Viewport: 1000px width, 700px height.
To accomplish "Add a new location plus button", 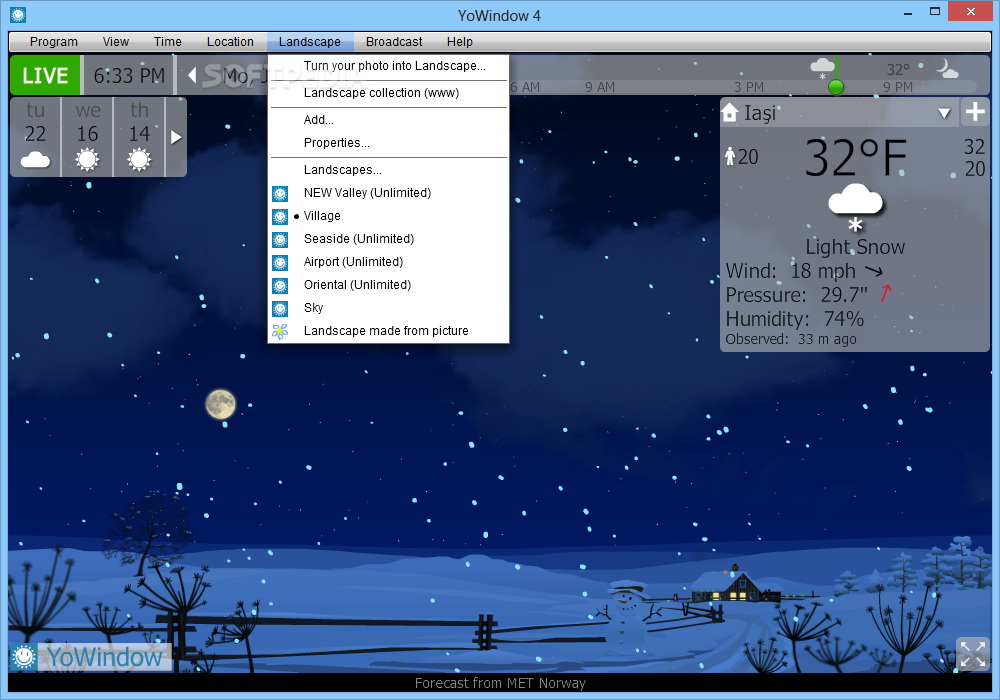I will (975, 112).
